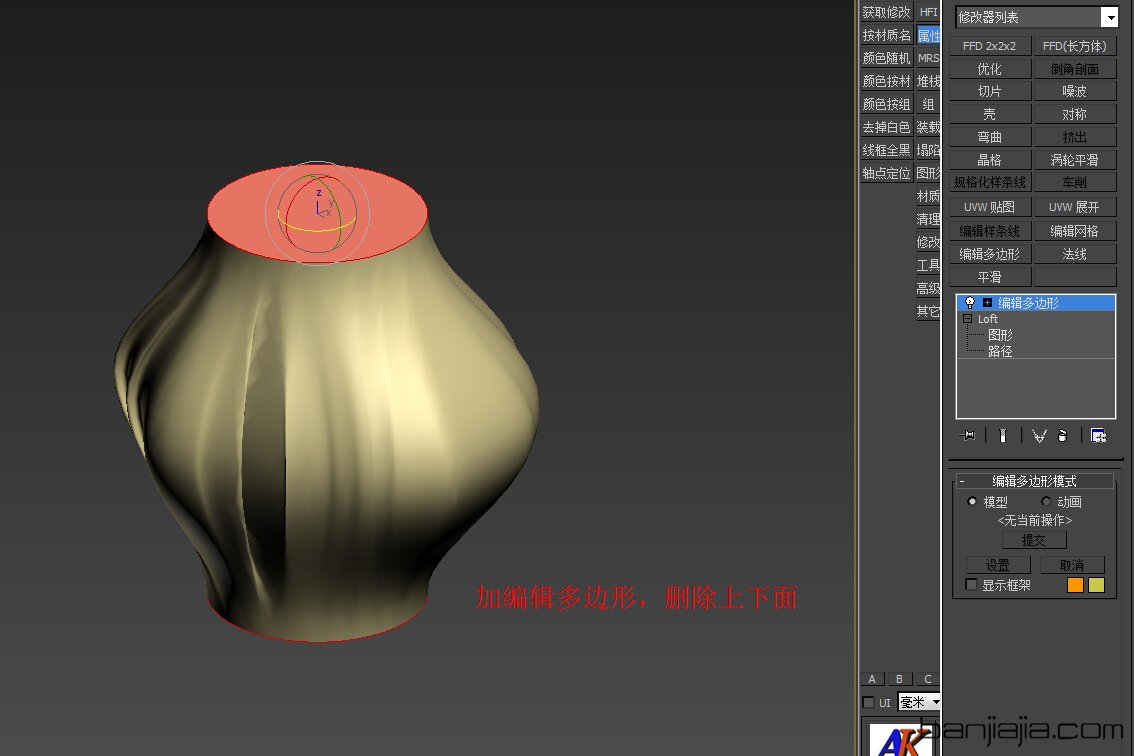The image size is (1134, 756).
Task: Click the 按材质名 button
Action: [887, 35]
